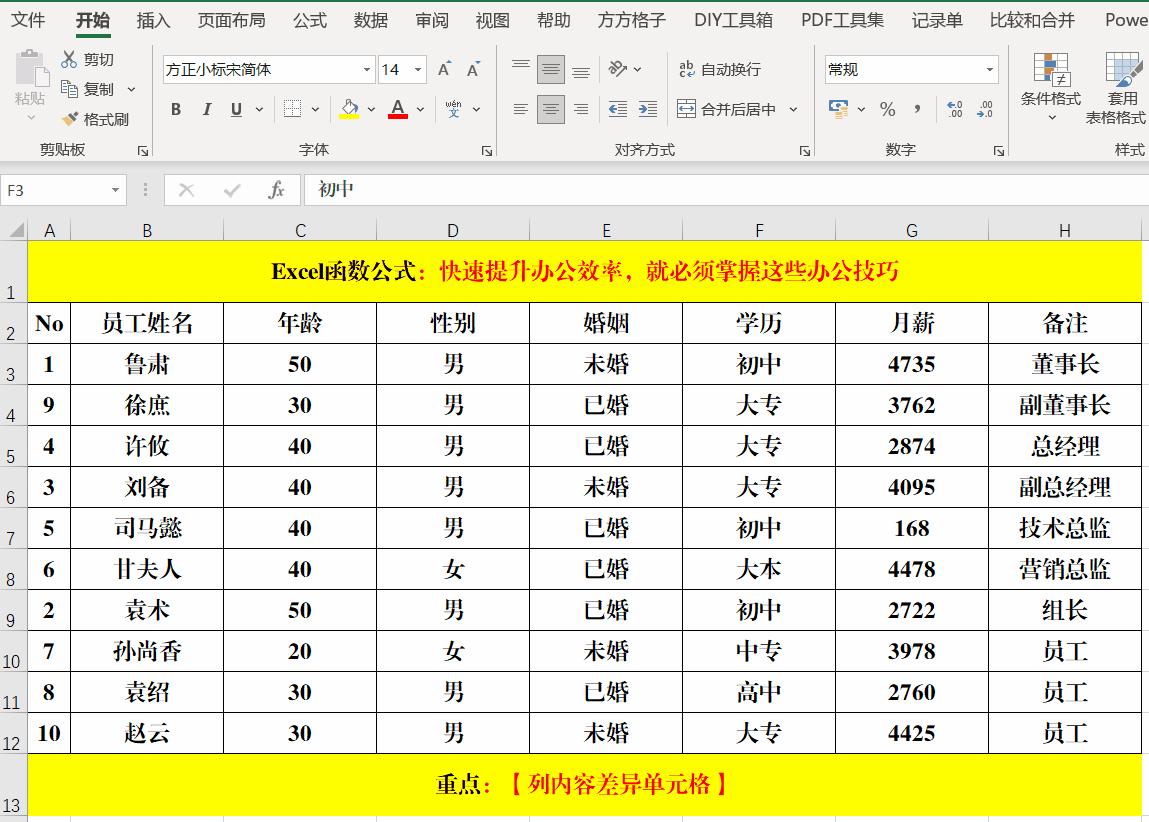Click the percent style % icon
The height and width of the screenshot is (822, 1149).
[x=886, y=110]
